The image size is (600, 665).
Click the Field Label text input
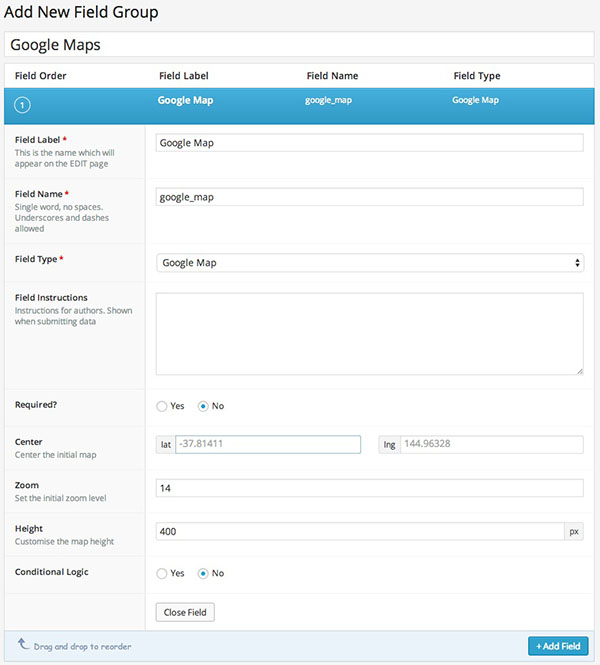[370, 143]
